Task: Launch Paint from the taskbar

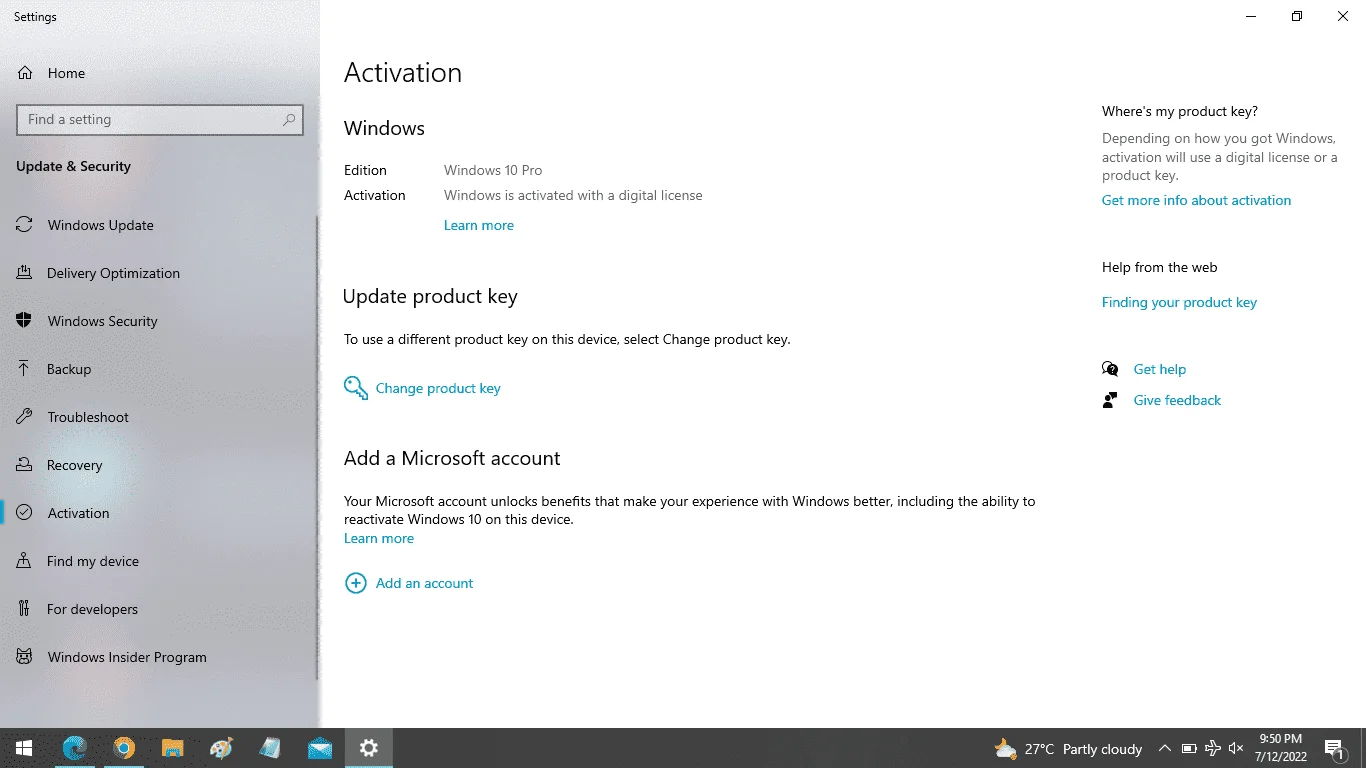Action: 222,748
